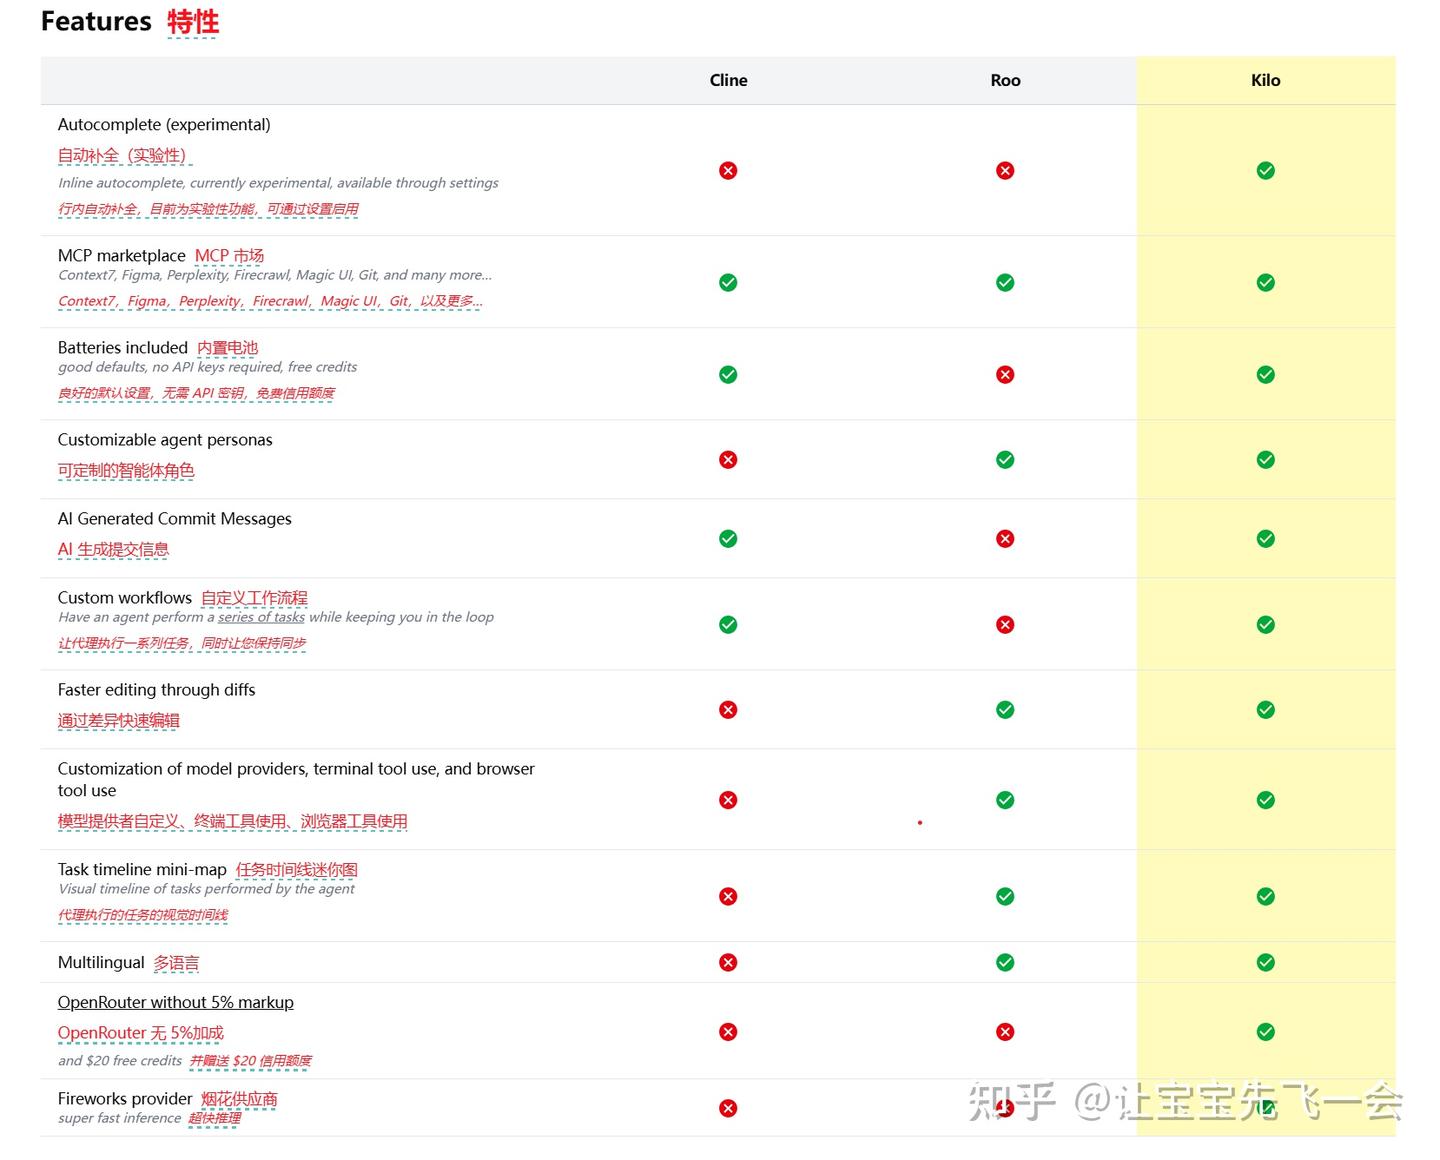Screen dimensions: 1440x1160
Task: Click 'Visual timeline of tasks performed' description
Action: click(206, 889)
